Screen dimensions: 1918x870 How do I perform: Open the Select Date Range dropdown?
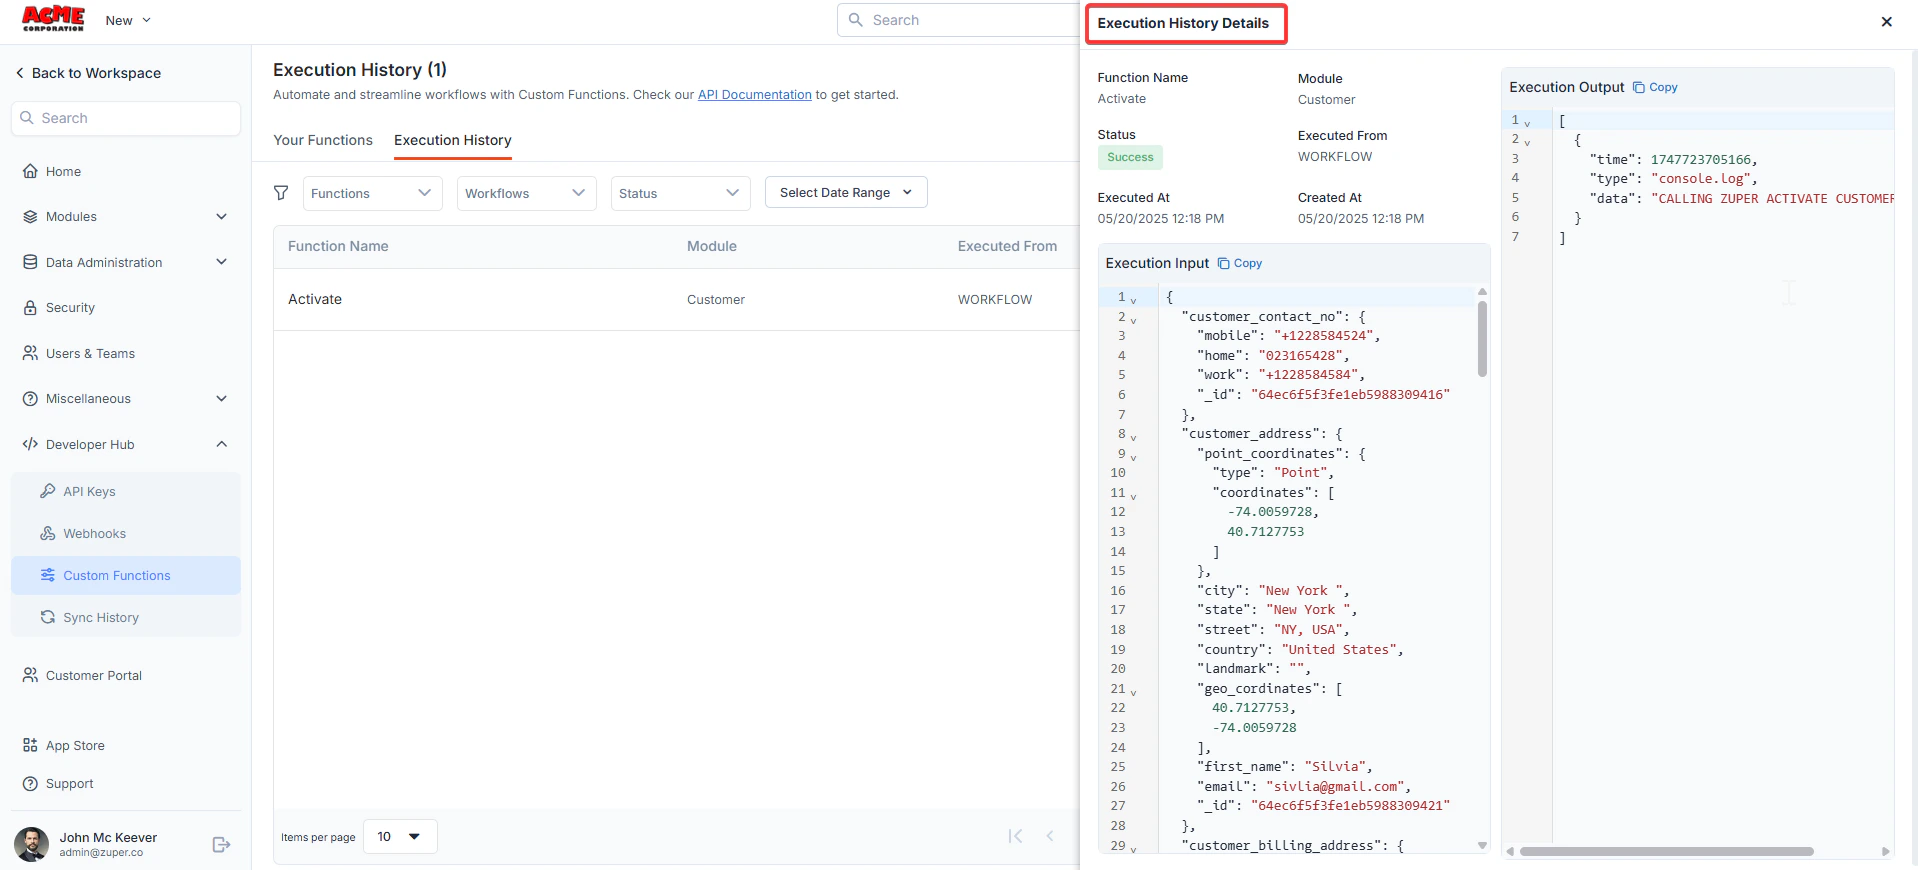(x=846, y=192)
